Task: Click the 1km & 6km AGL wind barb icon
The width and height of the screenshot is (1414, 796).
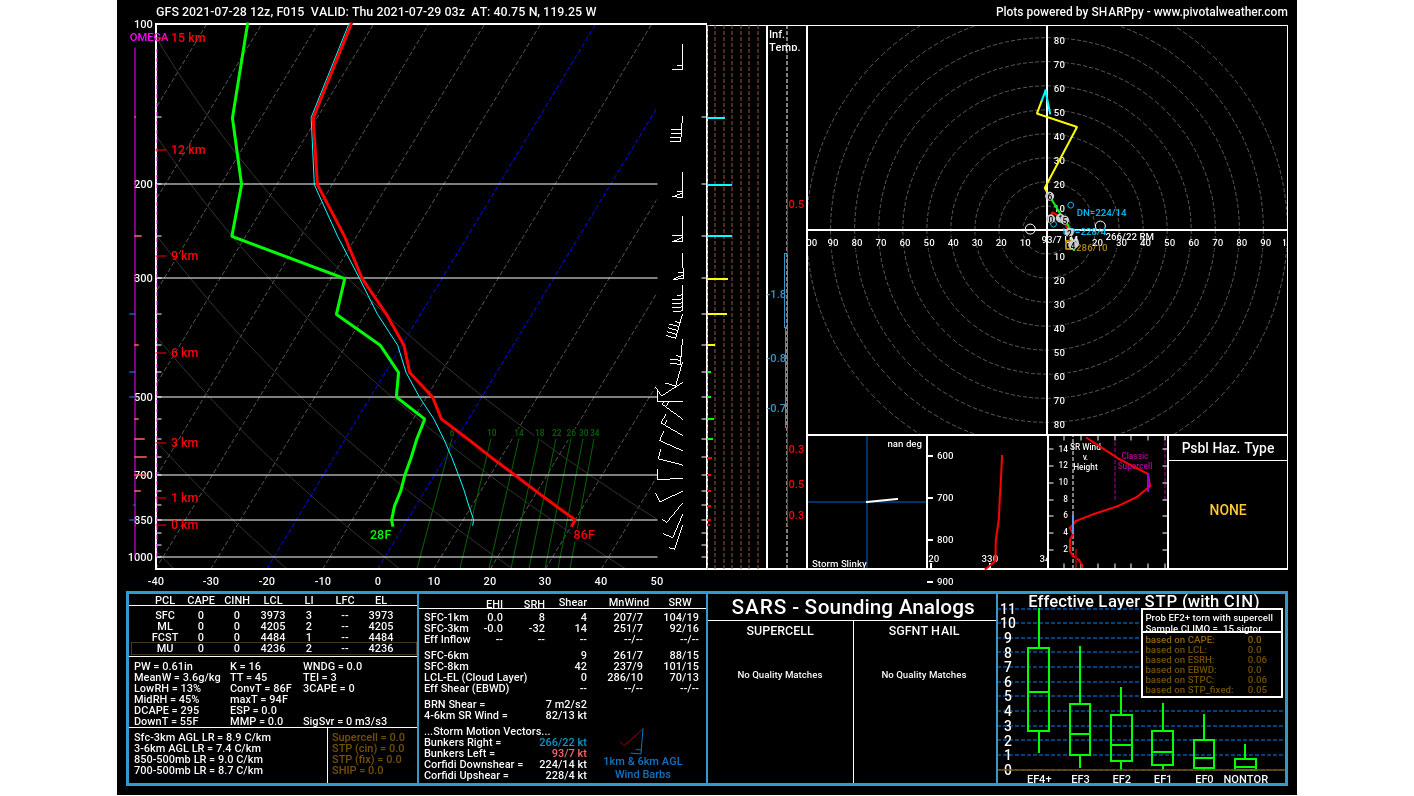Action: [x=632, y=741]
